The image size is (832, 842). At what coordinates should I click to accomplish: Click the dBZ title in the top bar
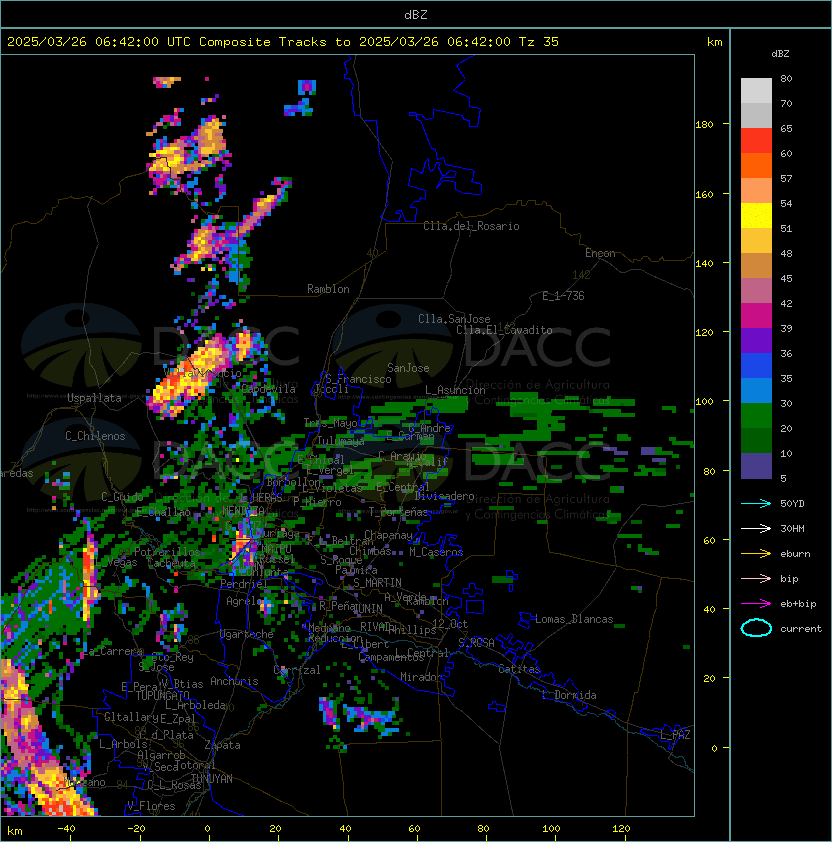416,14
